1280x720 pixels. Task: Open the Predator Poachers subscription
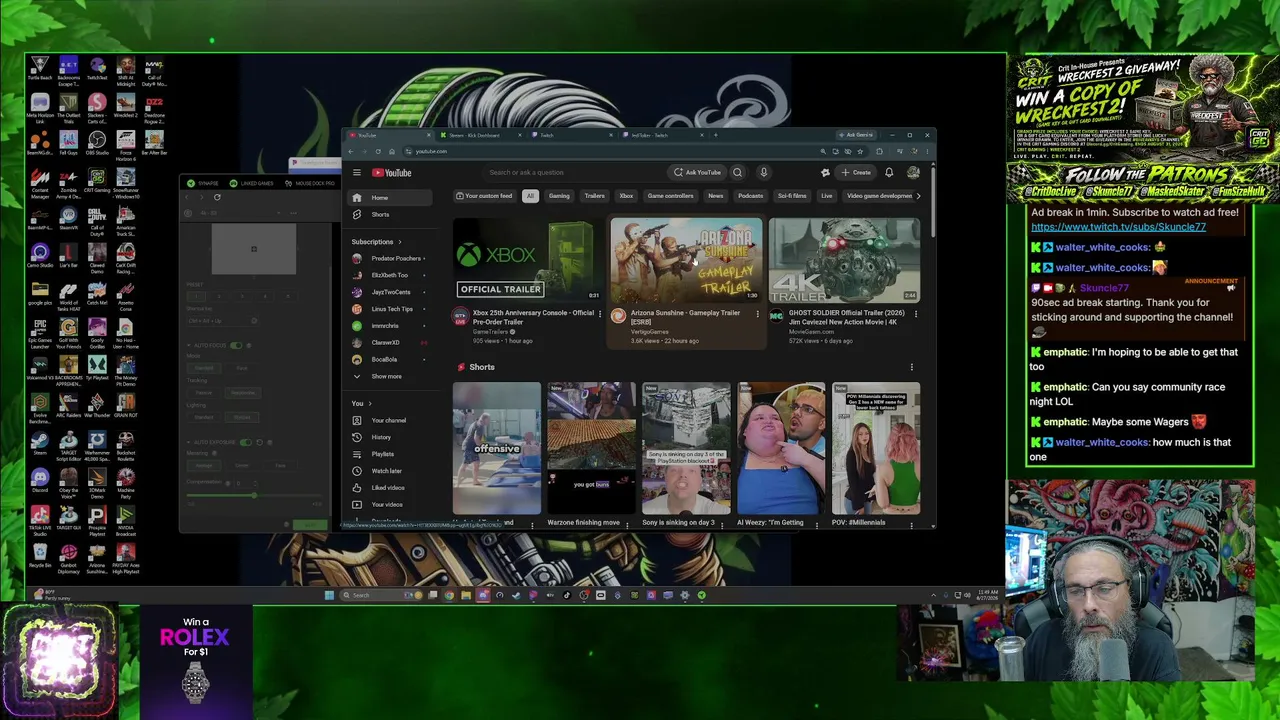pyautogui.click(x=389, y=258)
